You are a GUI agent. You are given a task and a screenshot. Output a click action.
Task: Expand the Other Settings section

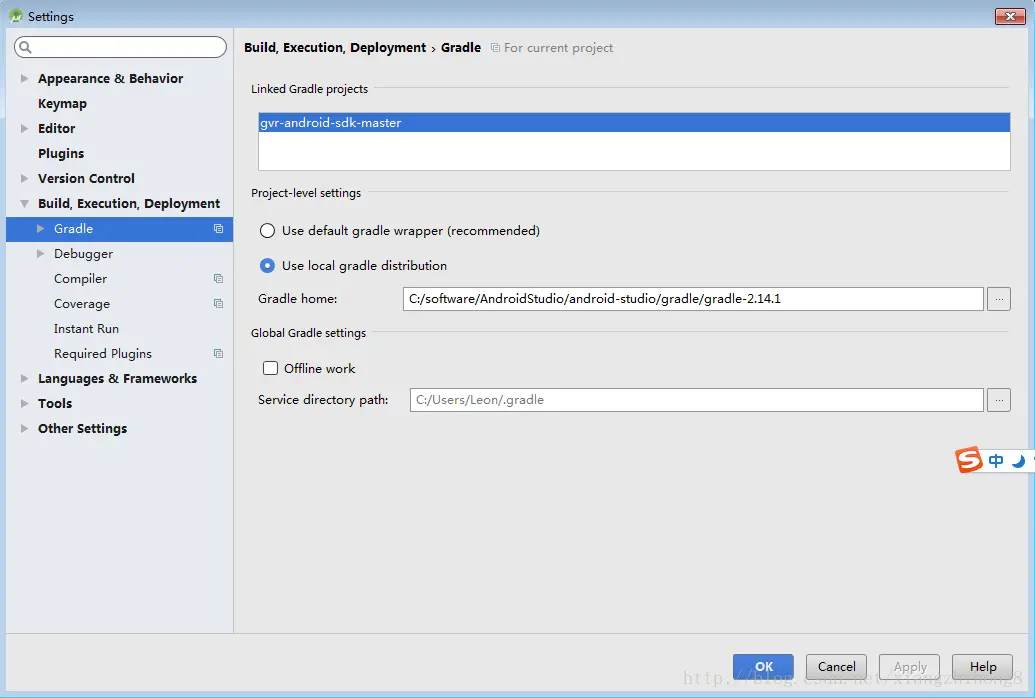24,429
